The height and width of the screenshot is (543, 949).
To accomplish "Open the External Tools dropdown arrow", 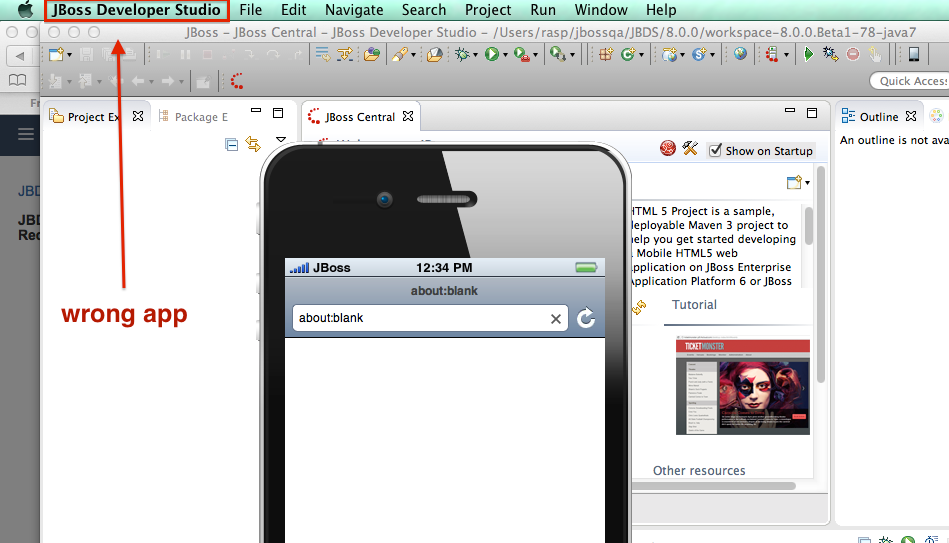I will coord(536,55).
